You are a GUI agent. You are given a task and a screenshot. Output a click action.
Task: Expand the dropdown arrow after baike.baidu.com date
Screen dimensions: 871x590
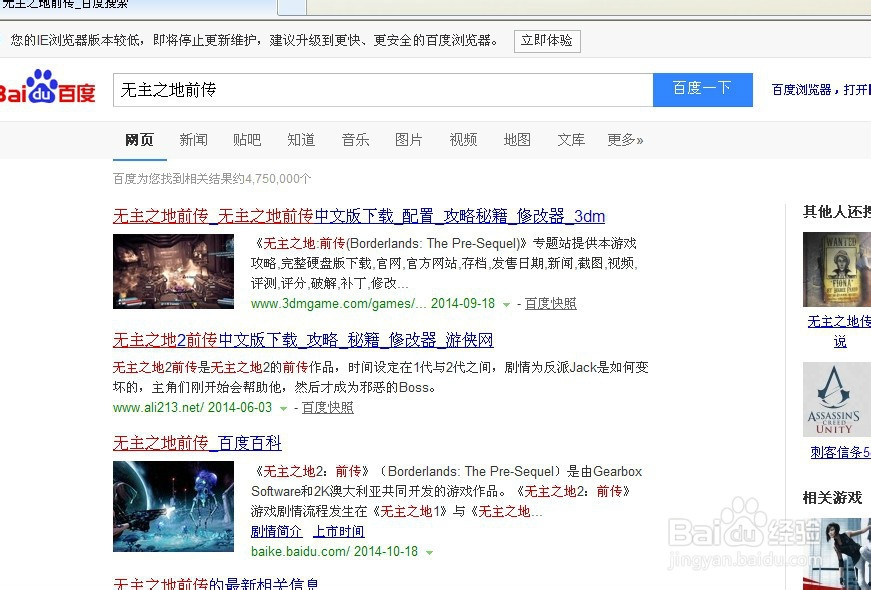429,552
